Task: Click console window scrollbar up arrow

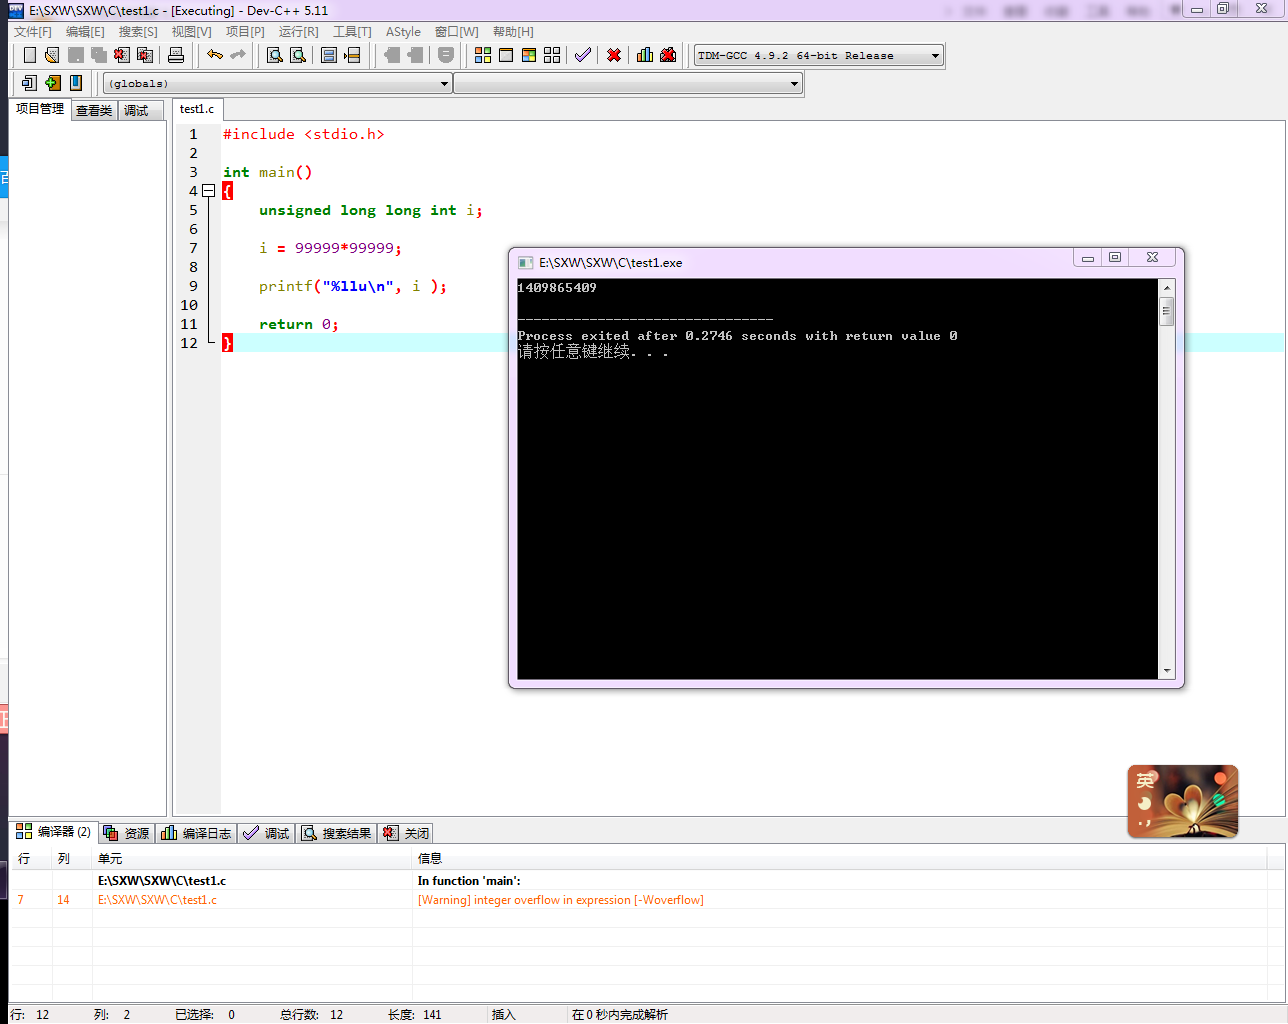Action: click(x=1166, y=288)
